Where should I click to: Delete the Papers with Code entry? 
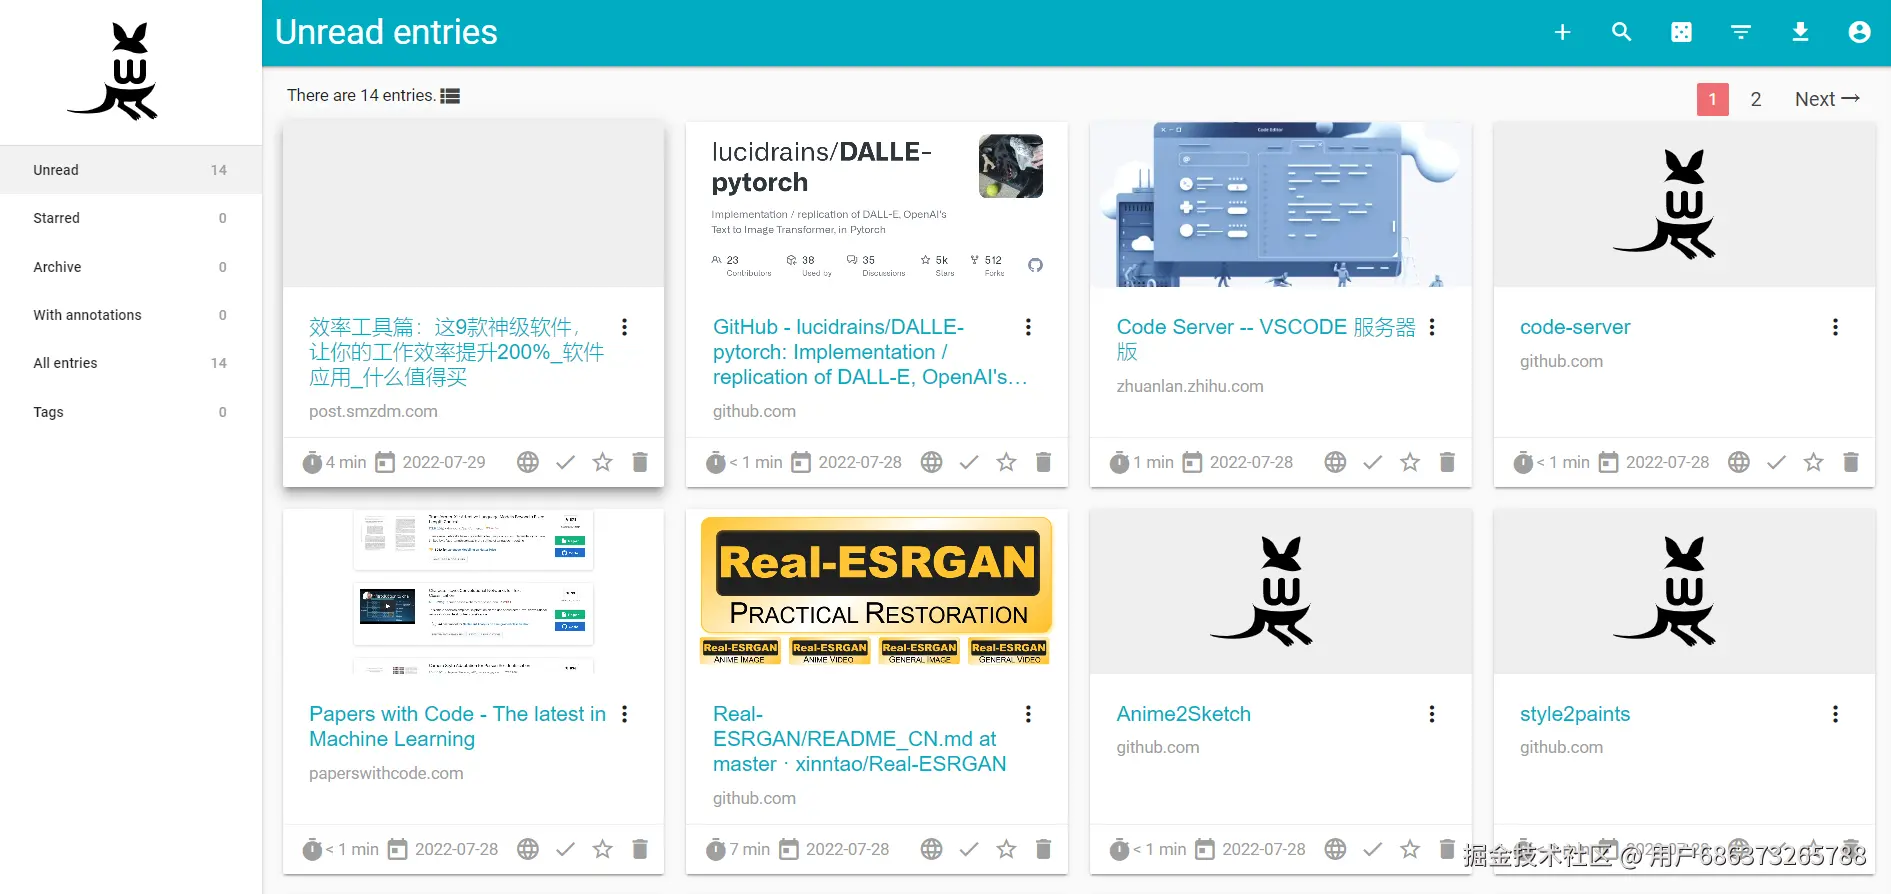click(640, 849)
